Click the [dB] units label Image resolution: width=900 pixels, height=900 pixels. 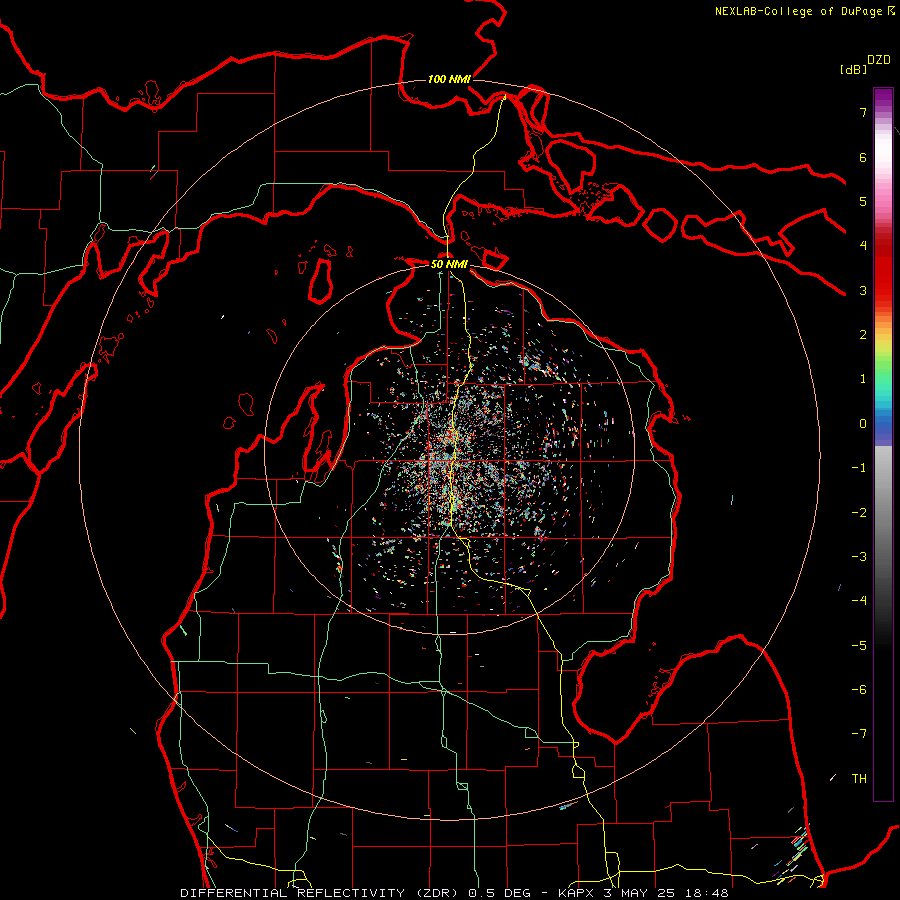pyautogui.click(x=853, y=69)
